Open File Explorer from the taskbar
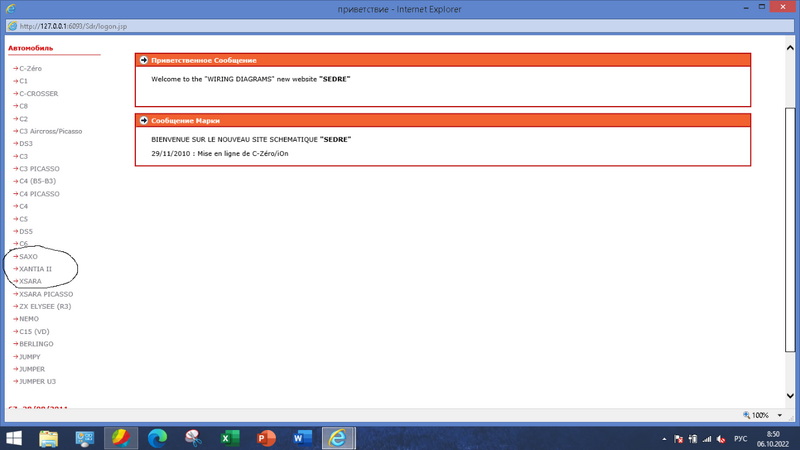Viewport: 800px width, 450px height. (x=49, y=438)
